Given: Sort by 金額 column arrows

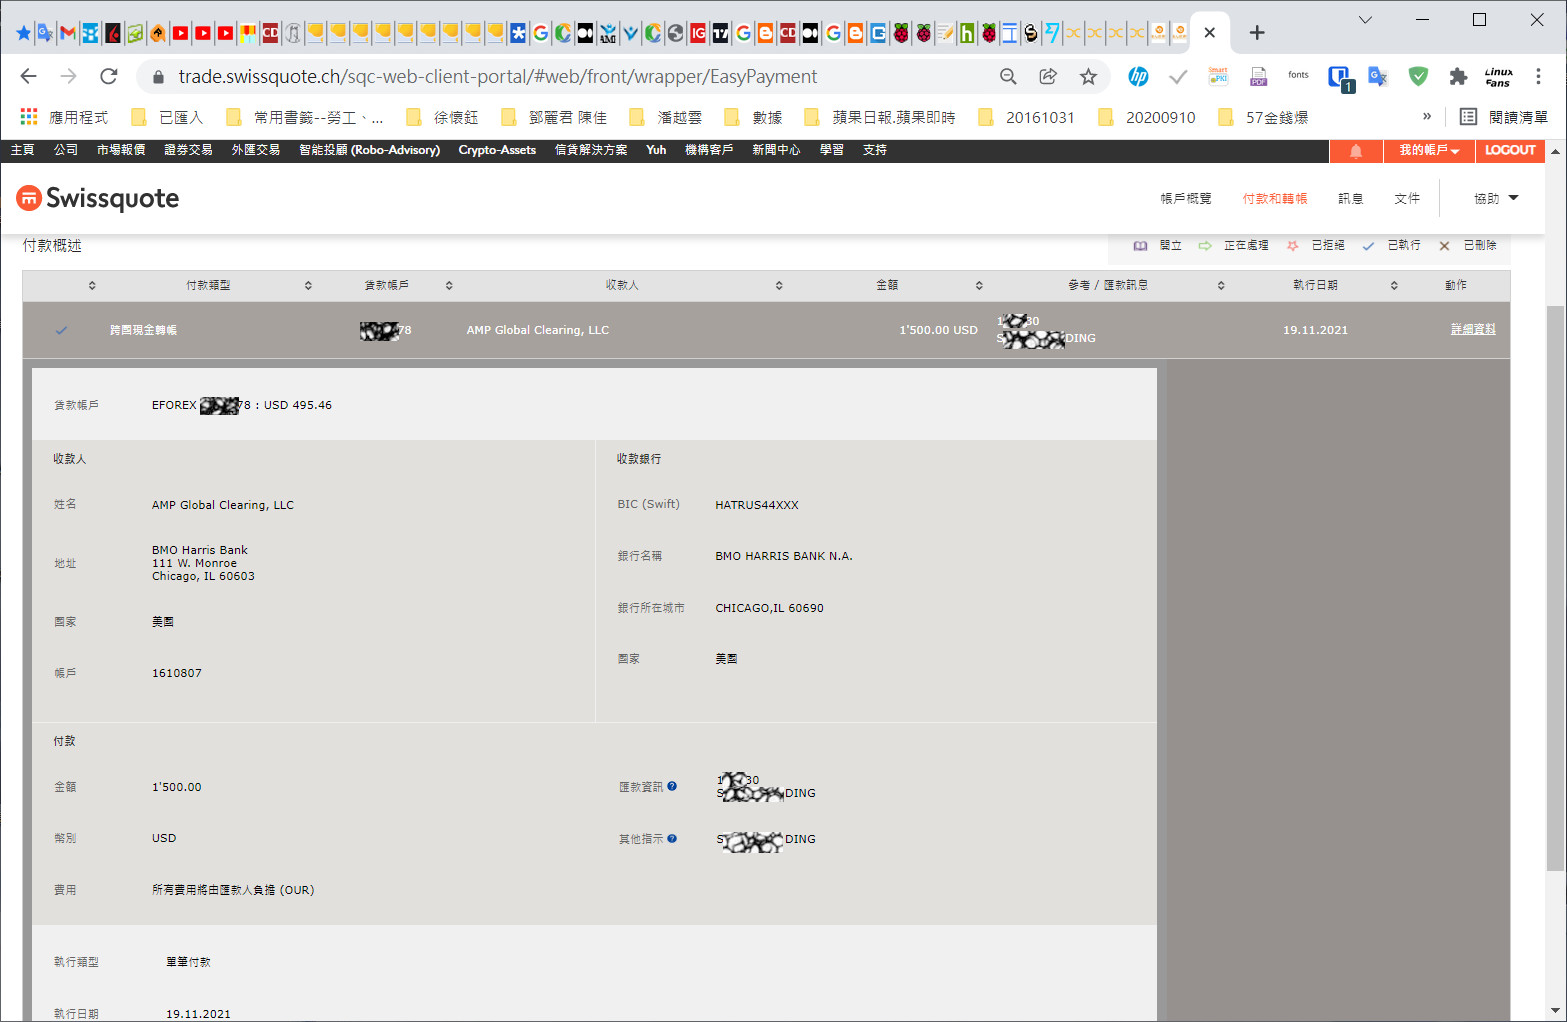Looking at the screenshot, I should pos(979,286).
